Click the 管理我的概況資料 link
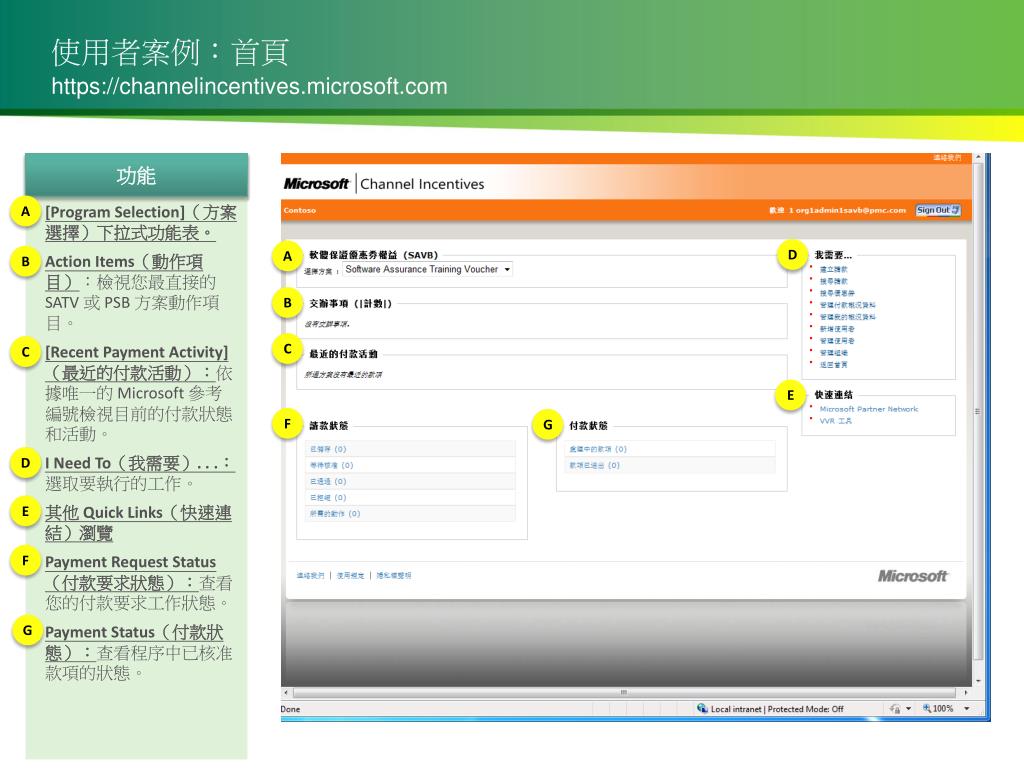 [x=848, y=317]
